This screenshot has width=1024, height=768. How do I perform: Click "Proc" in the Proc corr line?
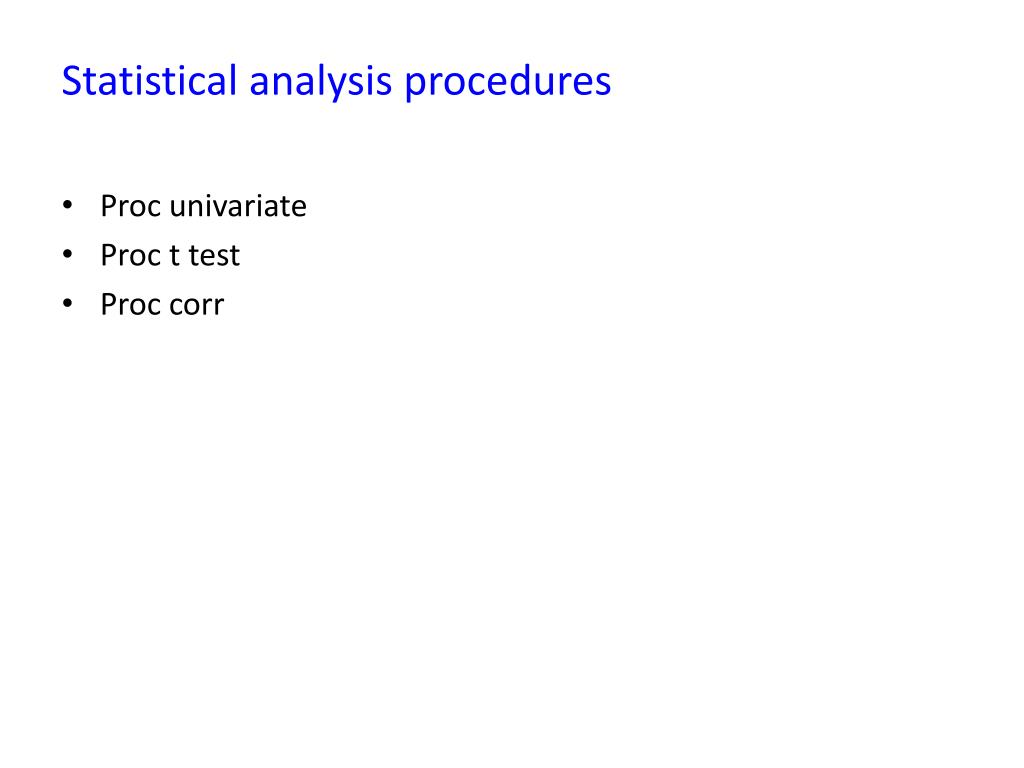tap(131, 304)
